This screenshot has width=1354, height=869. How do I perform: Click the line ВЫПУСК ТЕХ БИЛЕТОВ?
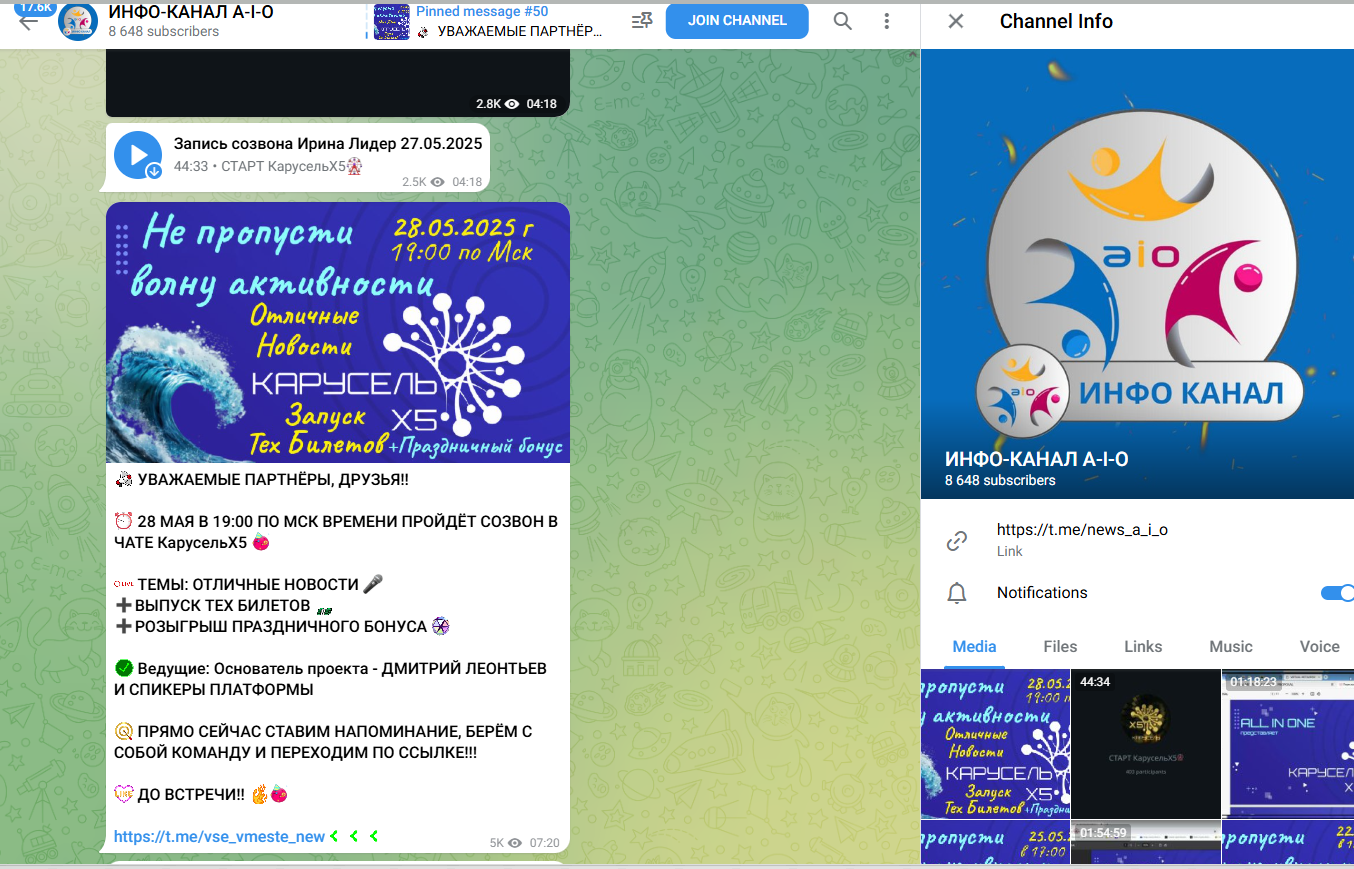222,605
